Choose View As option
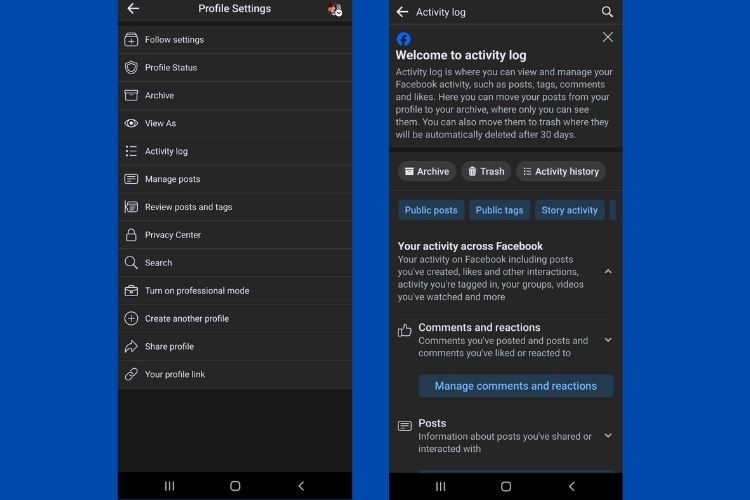Image resolution: width=750 pixels, height=500 pixels. coord(235,123)
